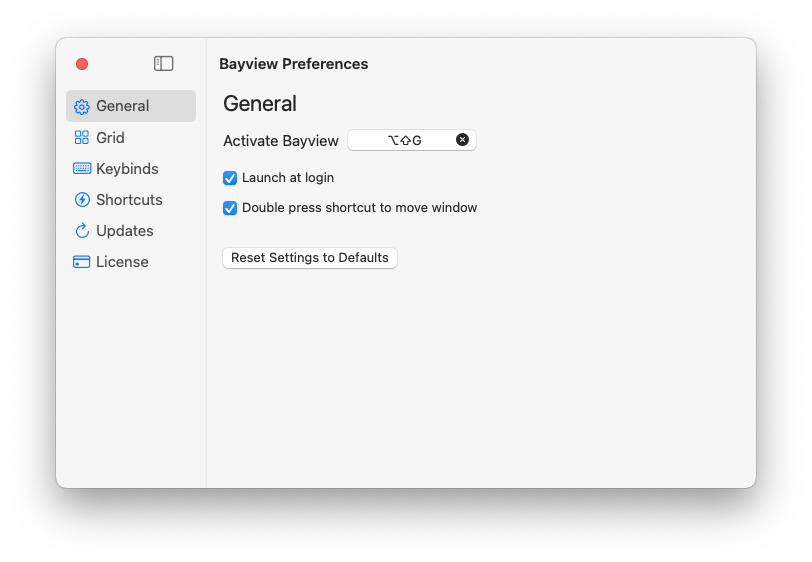Click the Updates circular arrow icon
812x562 pixels.
(x=82, y=231)
